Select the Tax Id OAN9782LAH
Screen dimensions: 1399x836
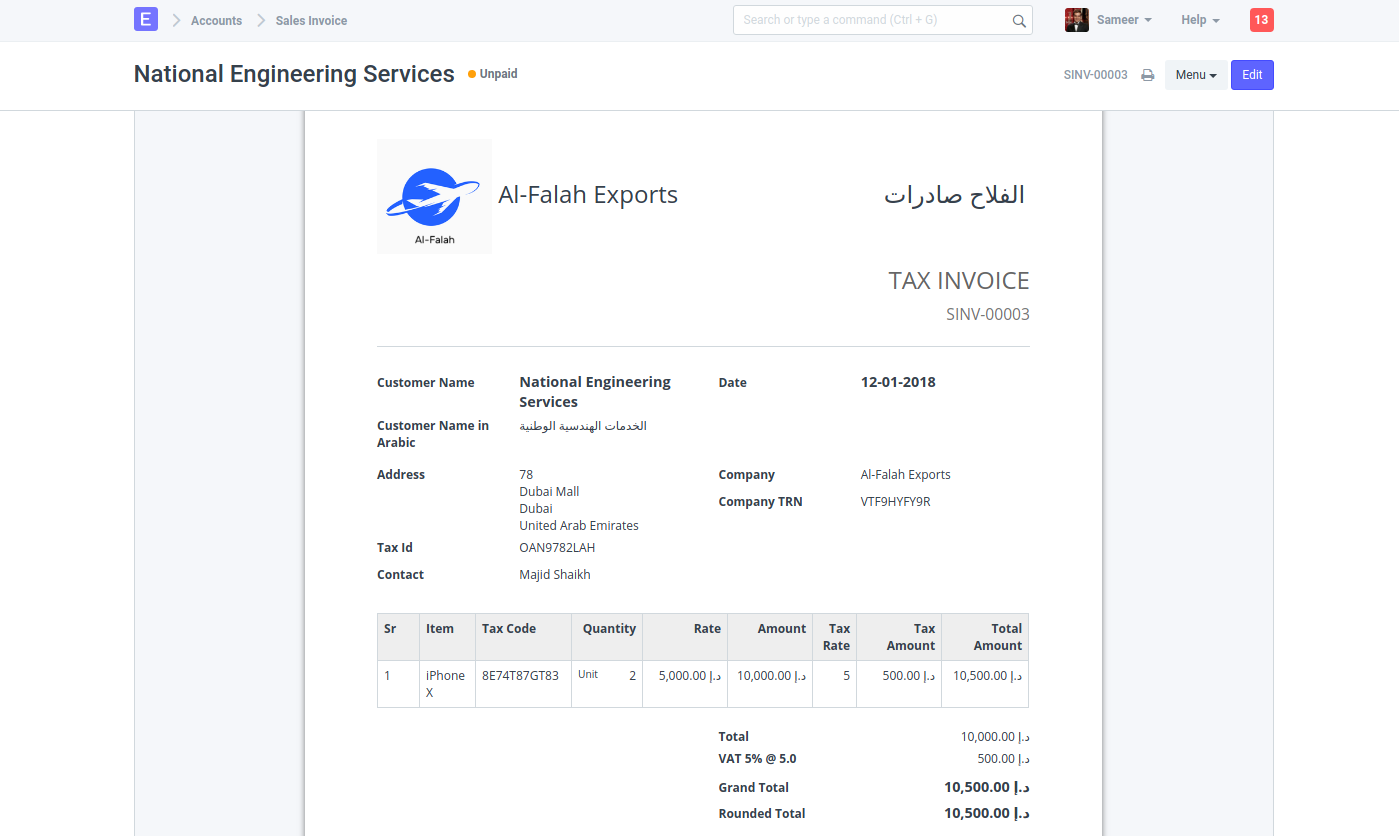pyautogui.click(x=557, y=548)
